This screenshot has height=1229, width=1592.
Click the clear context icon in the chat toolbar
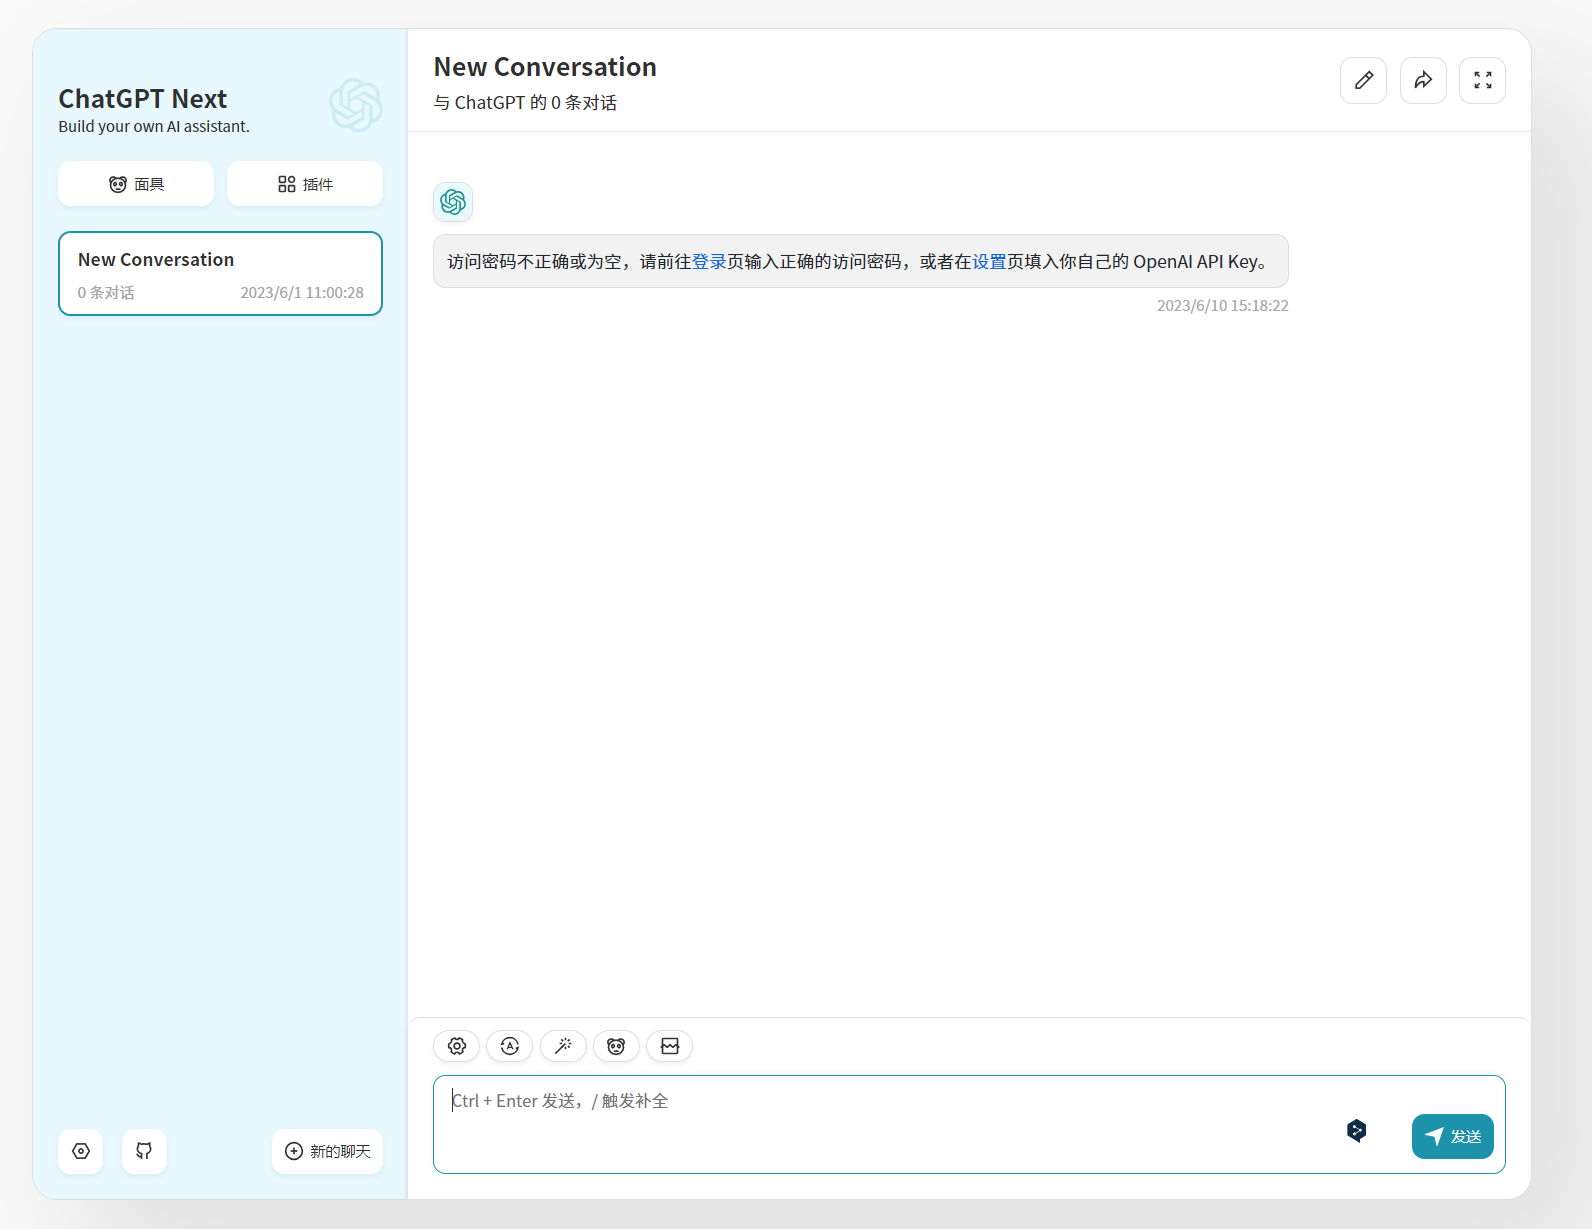tap(670, 1046)
